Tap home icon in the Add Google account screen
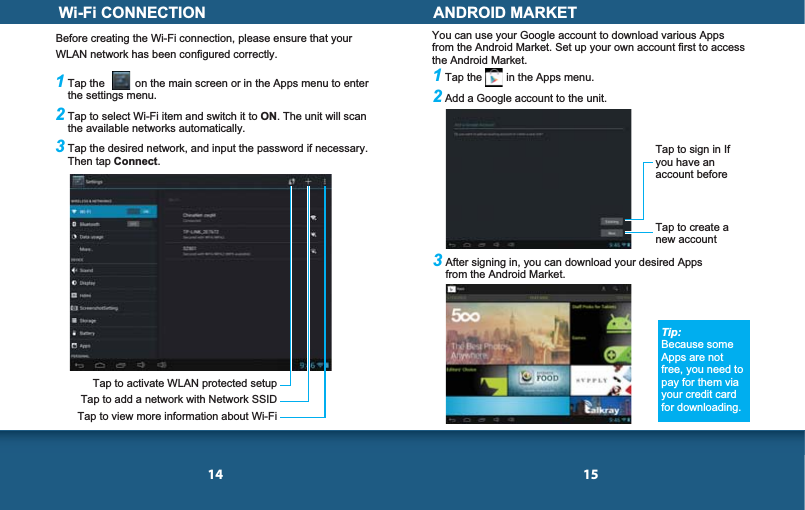This screenshot has width=805, height=510. tap(467, 245)
